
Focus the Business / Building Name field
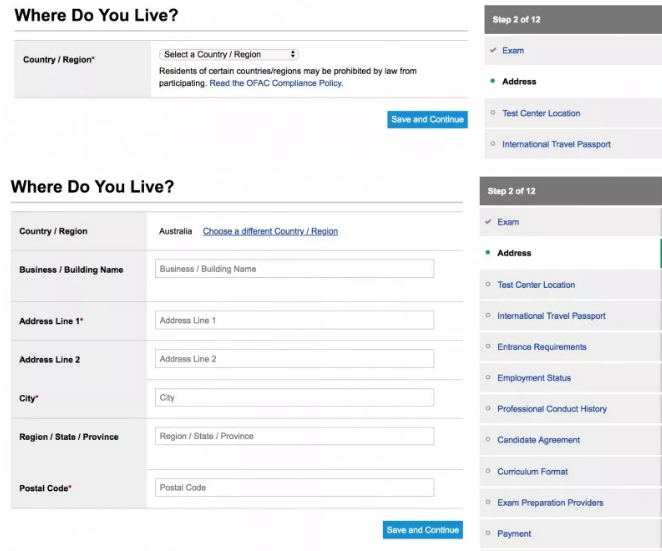295,269
